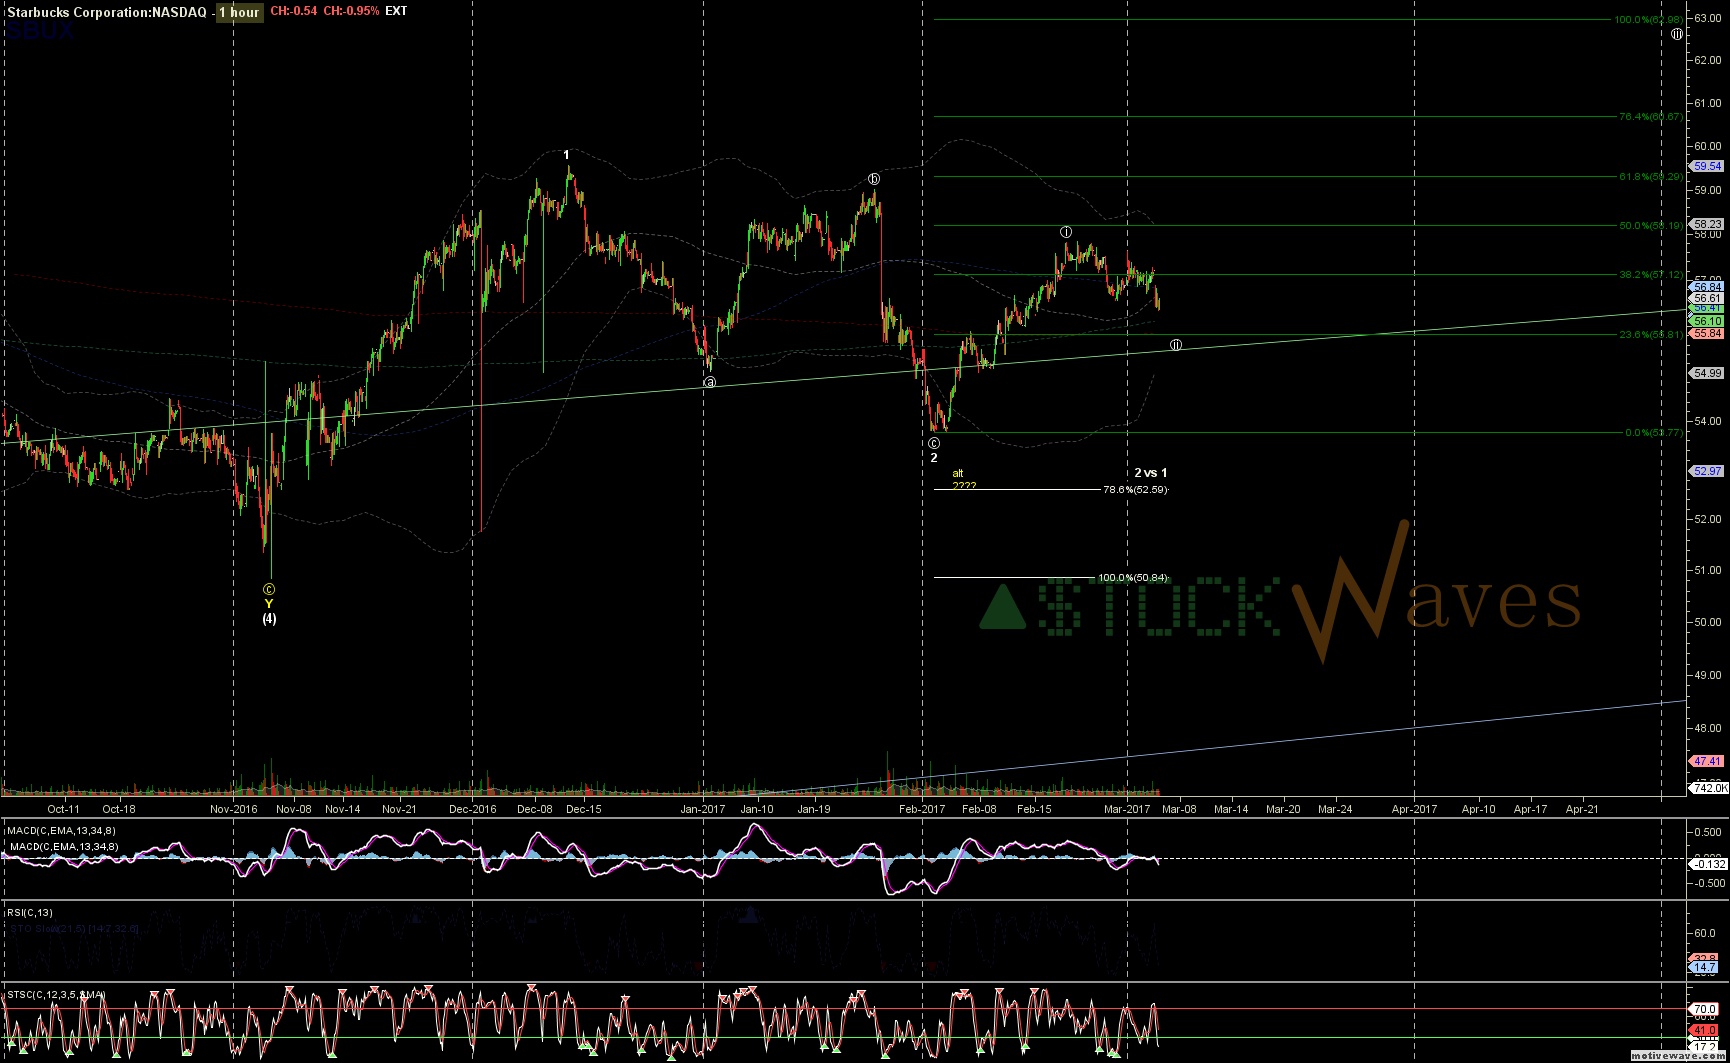Click the 70.0 STSC upper level tag
Viewport: 1730px width, 1063px height.
[1705, 1009]
